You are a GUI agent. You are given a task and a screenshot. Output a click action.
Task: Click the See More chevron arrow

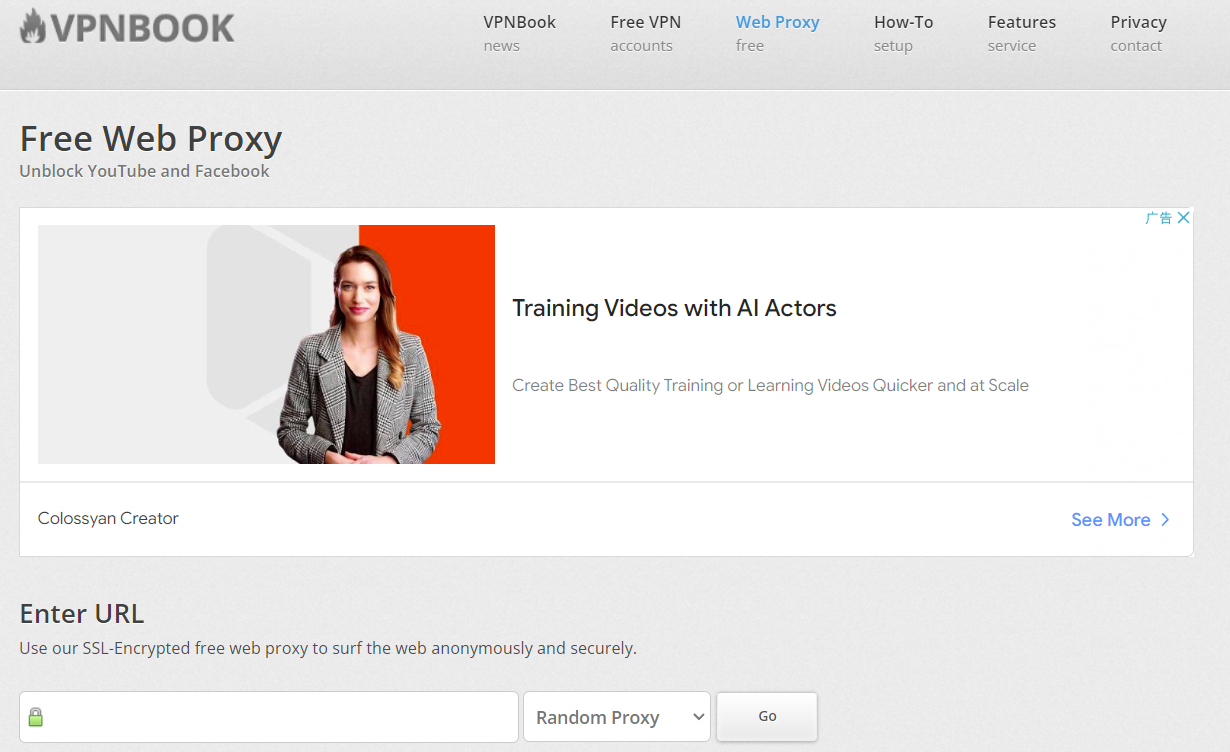(x=1165, y=520)
